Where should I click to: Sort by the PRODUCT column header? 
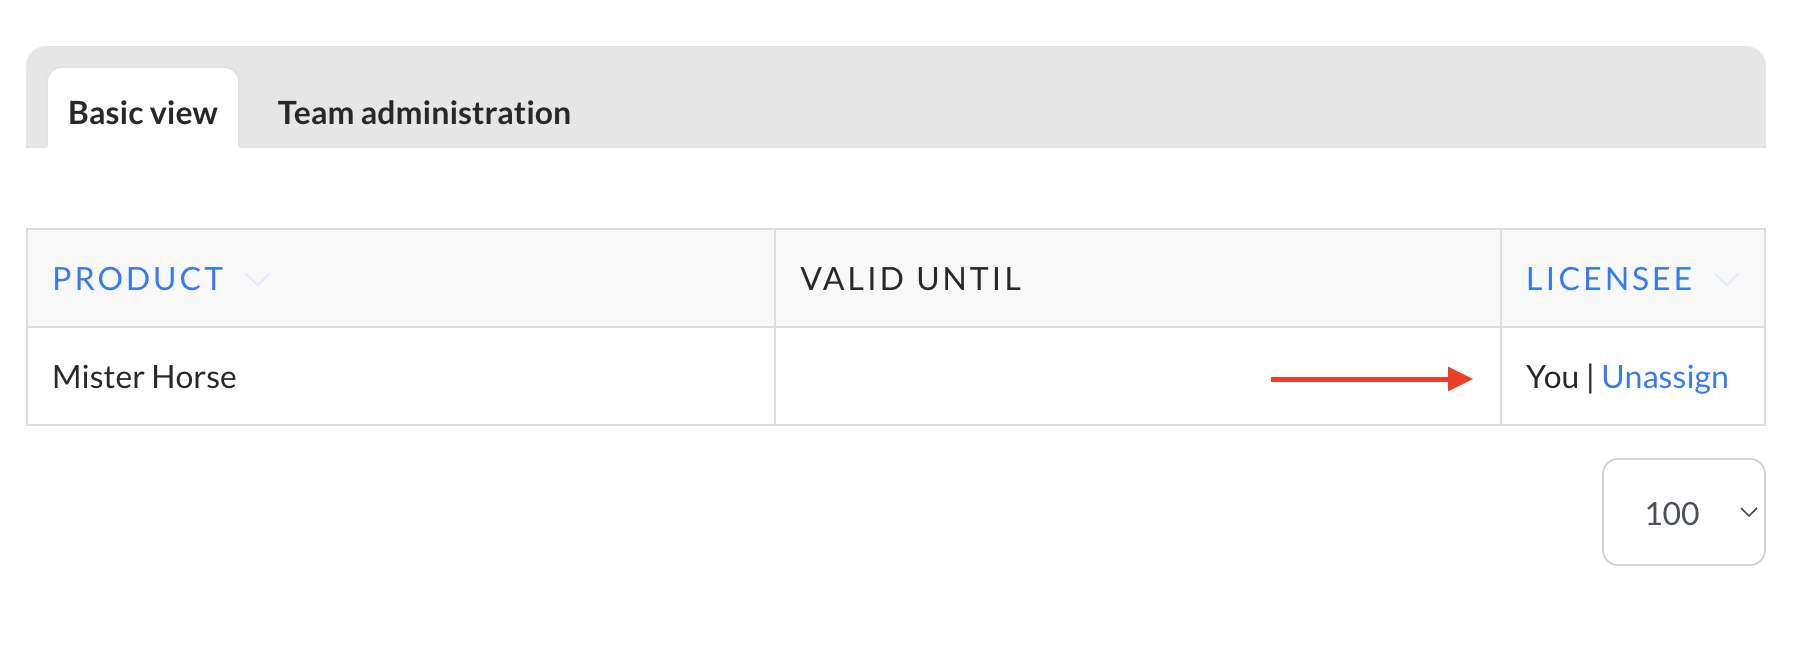[x=138, y=279]
